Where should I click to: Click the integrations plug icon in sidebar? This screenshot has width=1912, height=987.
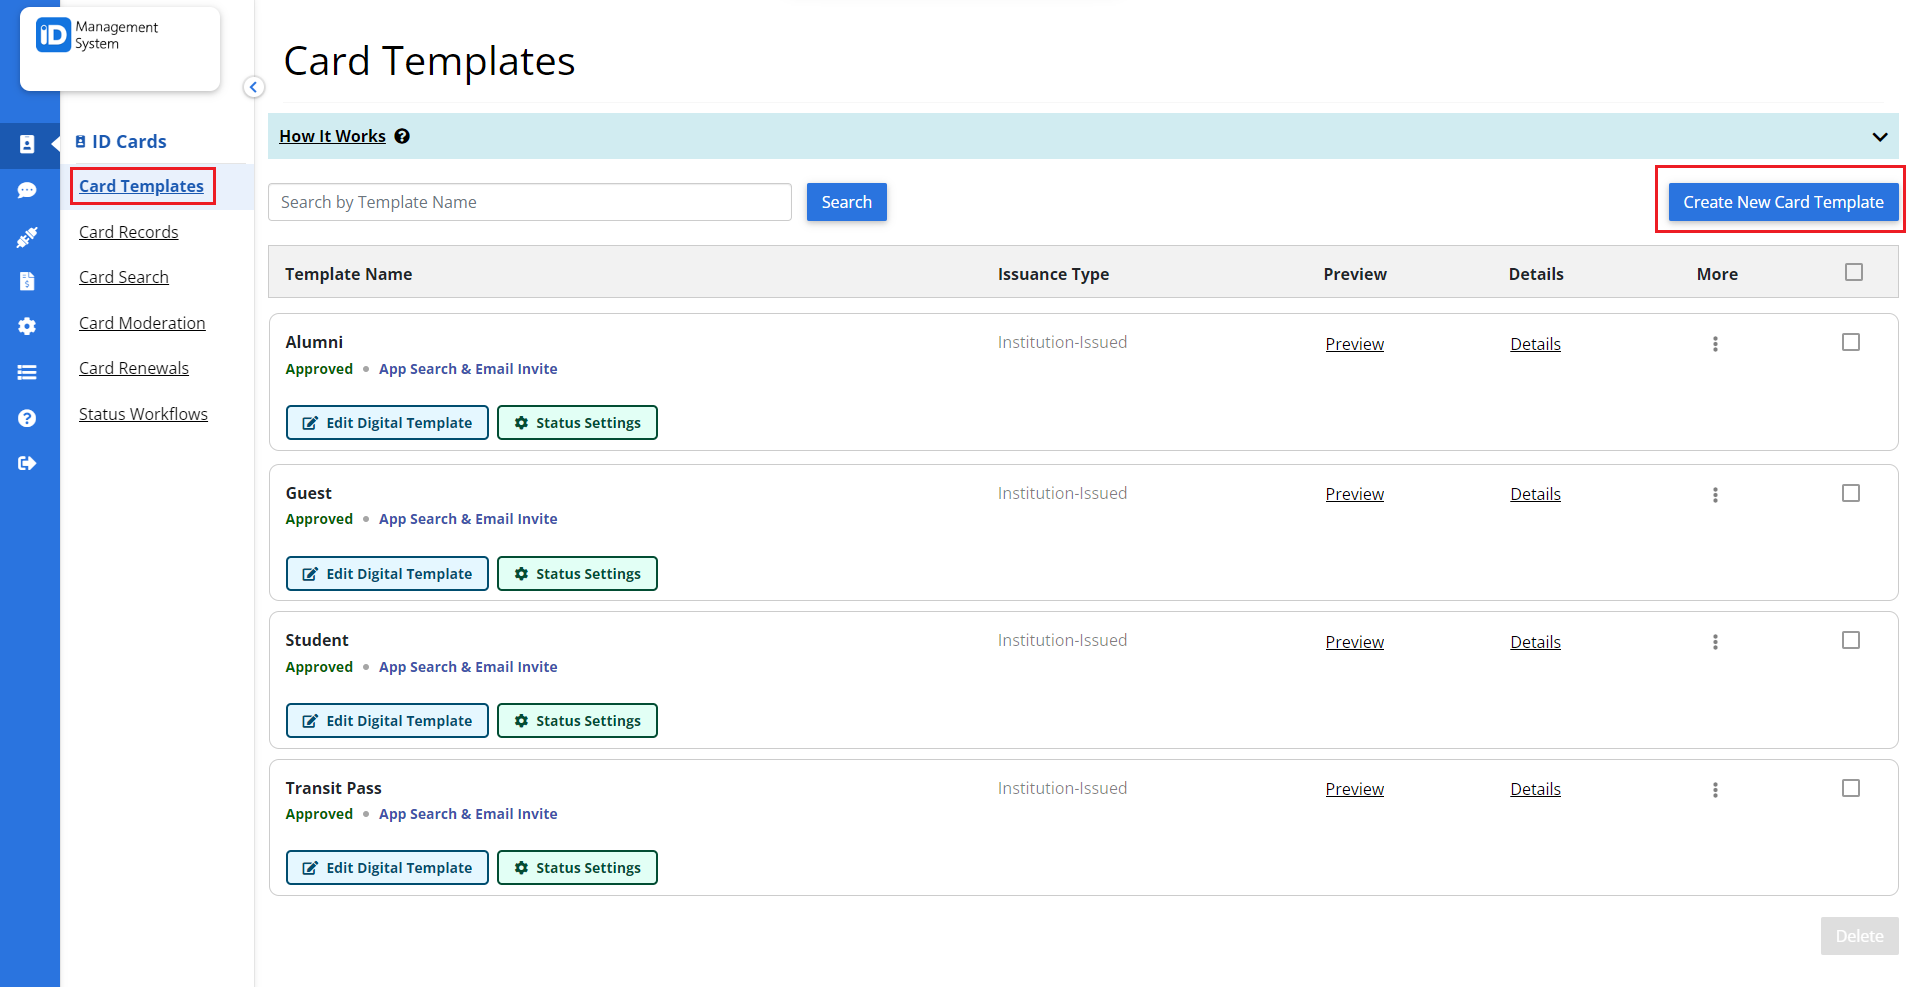click(29, 236)
